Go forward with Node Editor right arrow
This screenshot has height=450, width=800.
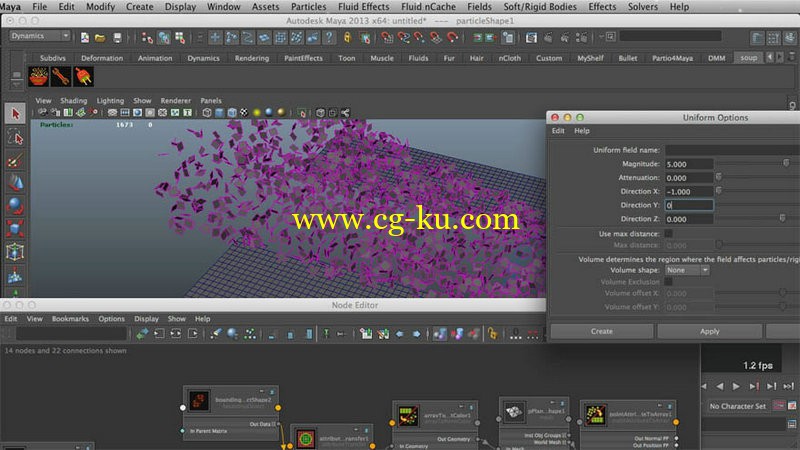(x=416, y=334)
